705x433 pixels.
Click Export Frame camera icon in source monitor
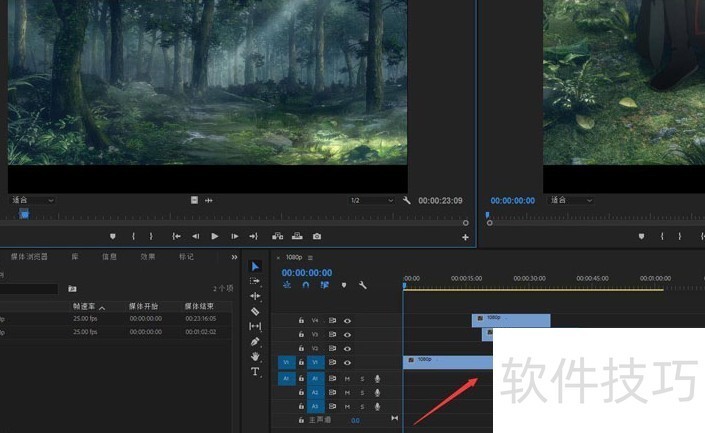[x=317, y=237]
